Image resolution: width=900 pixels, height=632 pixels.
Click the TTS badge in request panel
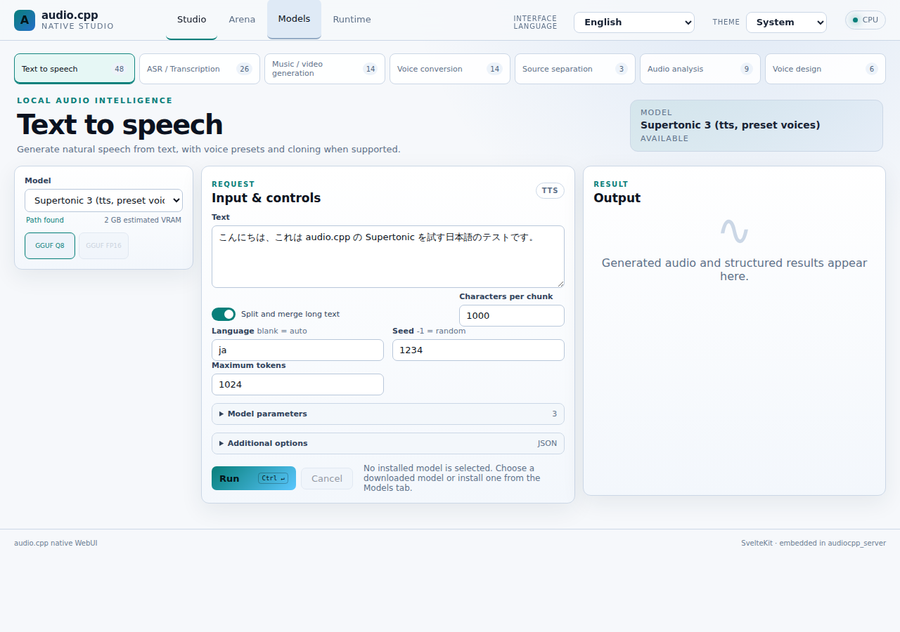(x=550, y=191)
